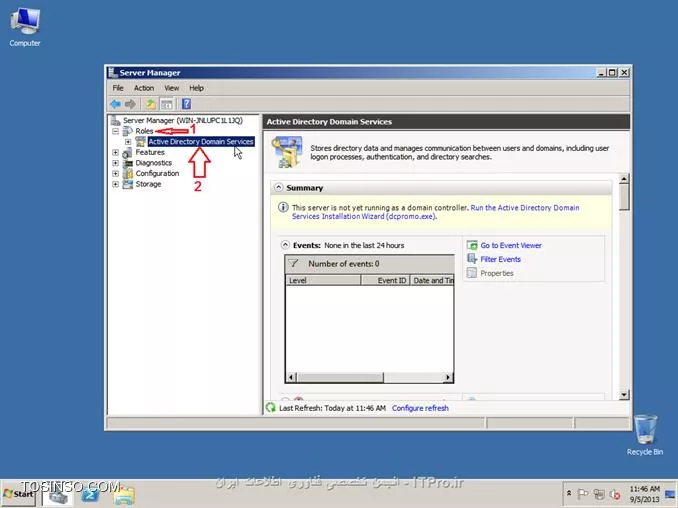Select the Roles tree item
Image resolution: width=678 pixels, height=508 pixels.
point(144,131)
